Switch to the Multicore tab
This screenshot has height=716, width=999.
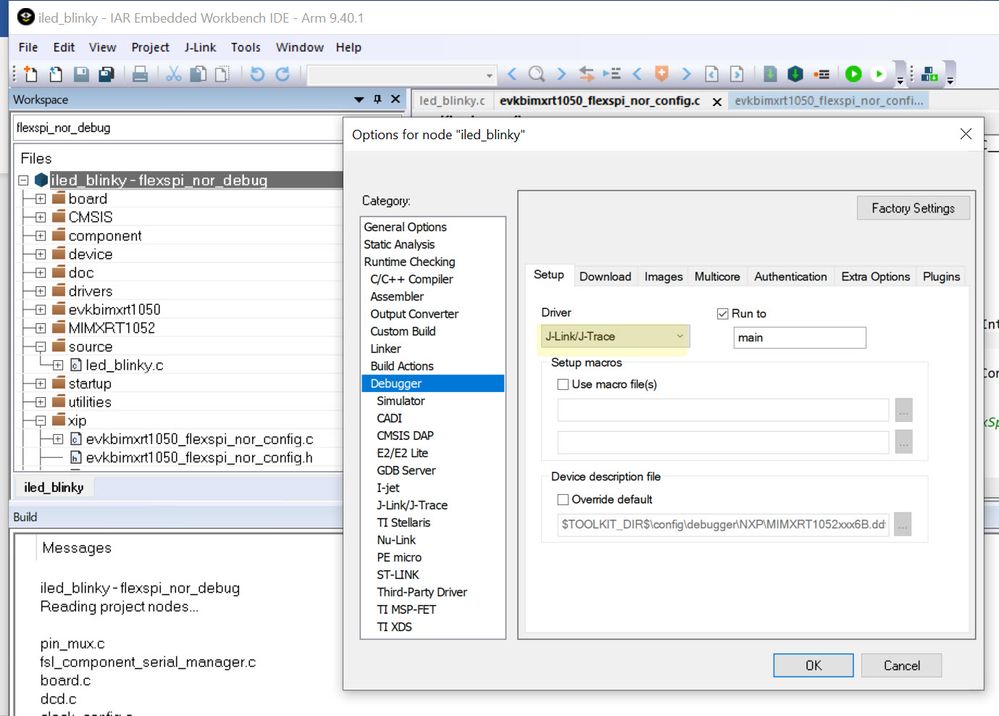(x=717, y=276)
